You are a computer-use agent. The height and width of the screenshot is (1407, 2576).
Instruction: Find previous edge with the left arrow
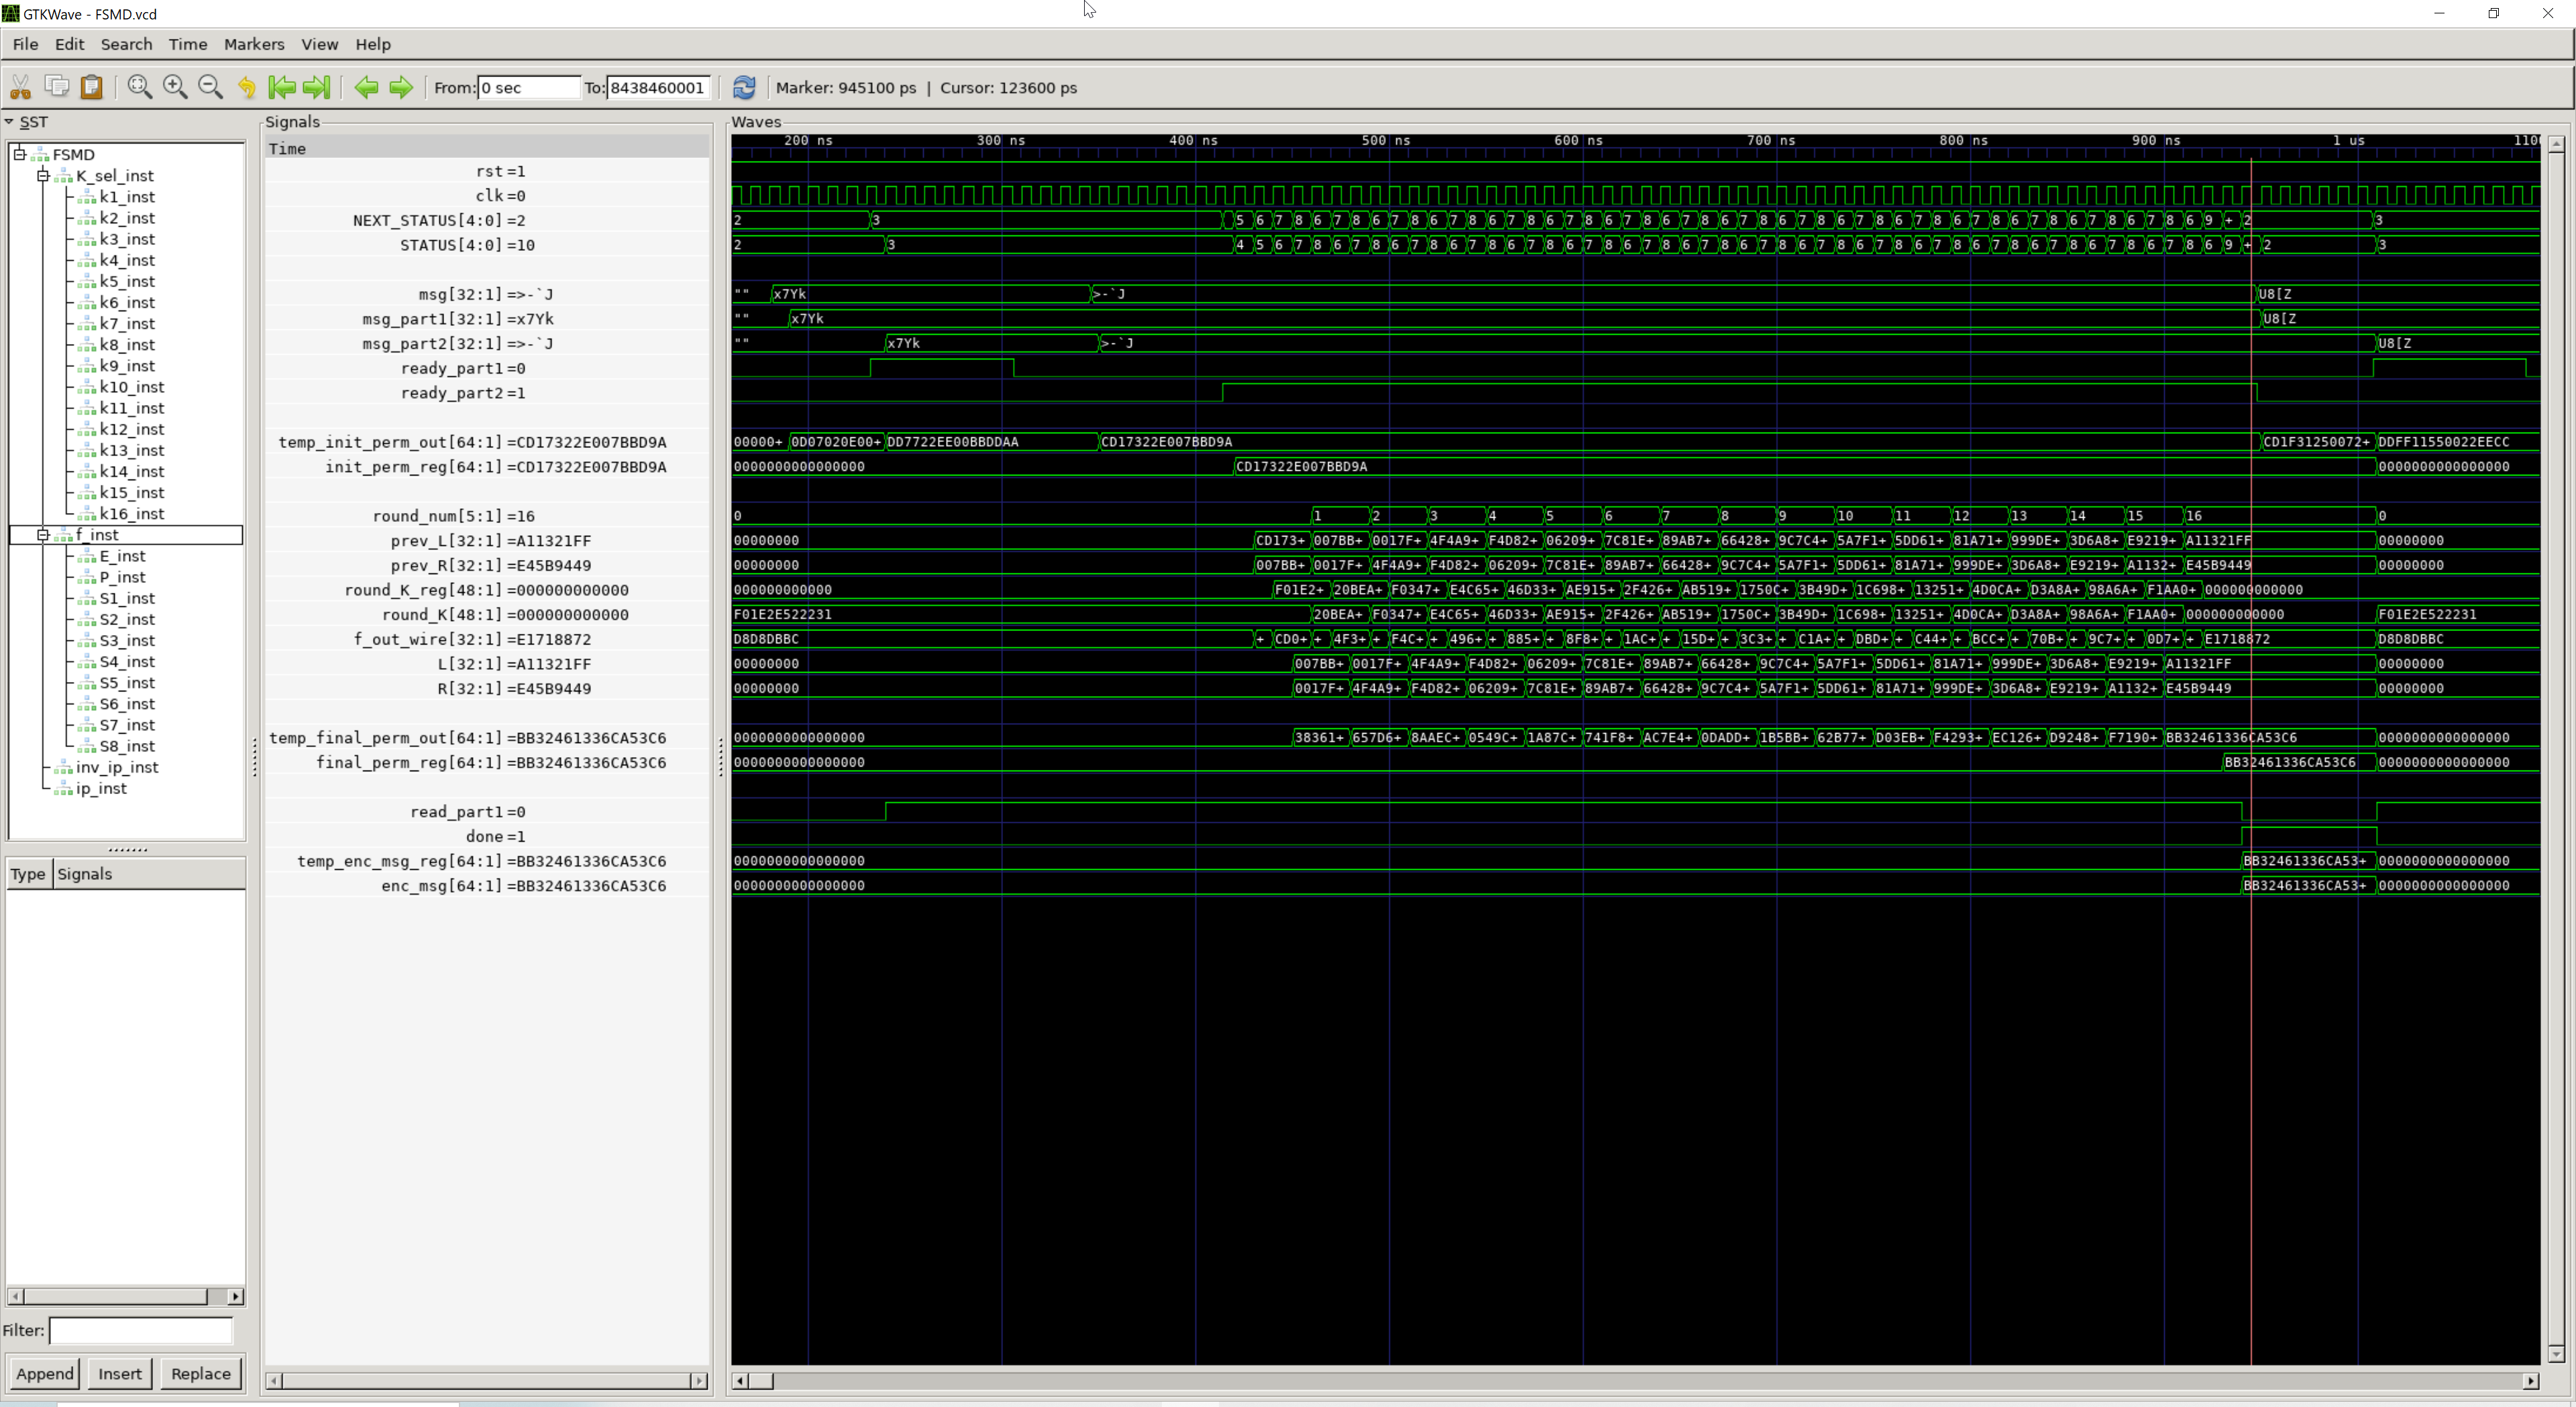click(x=366, y=87)
